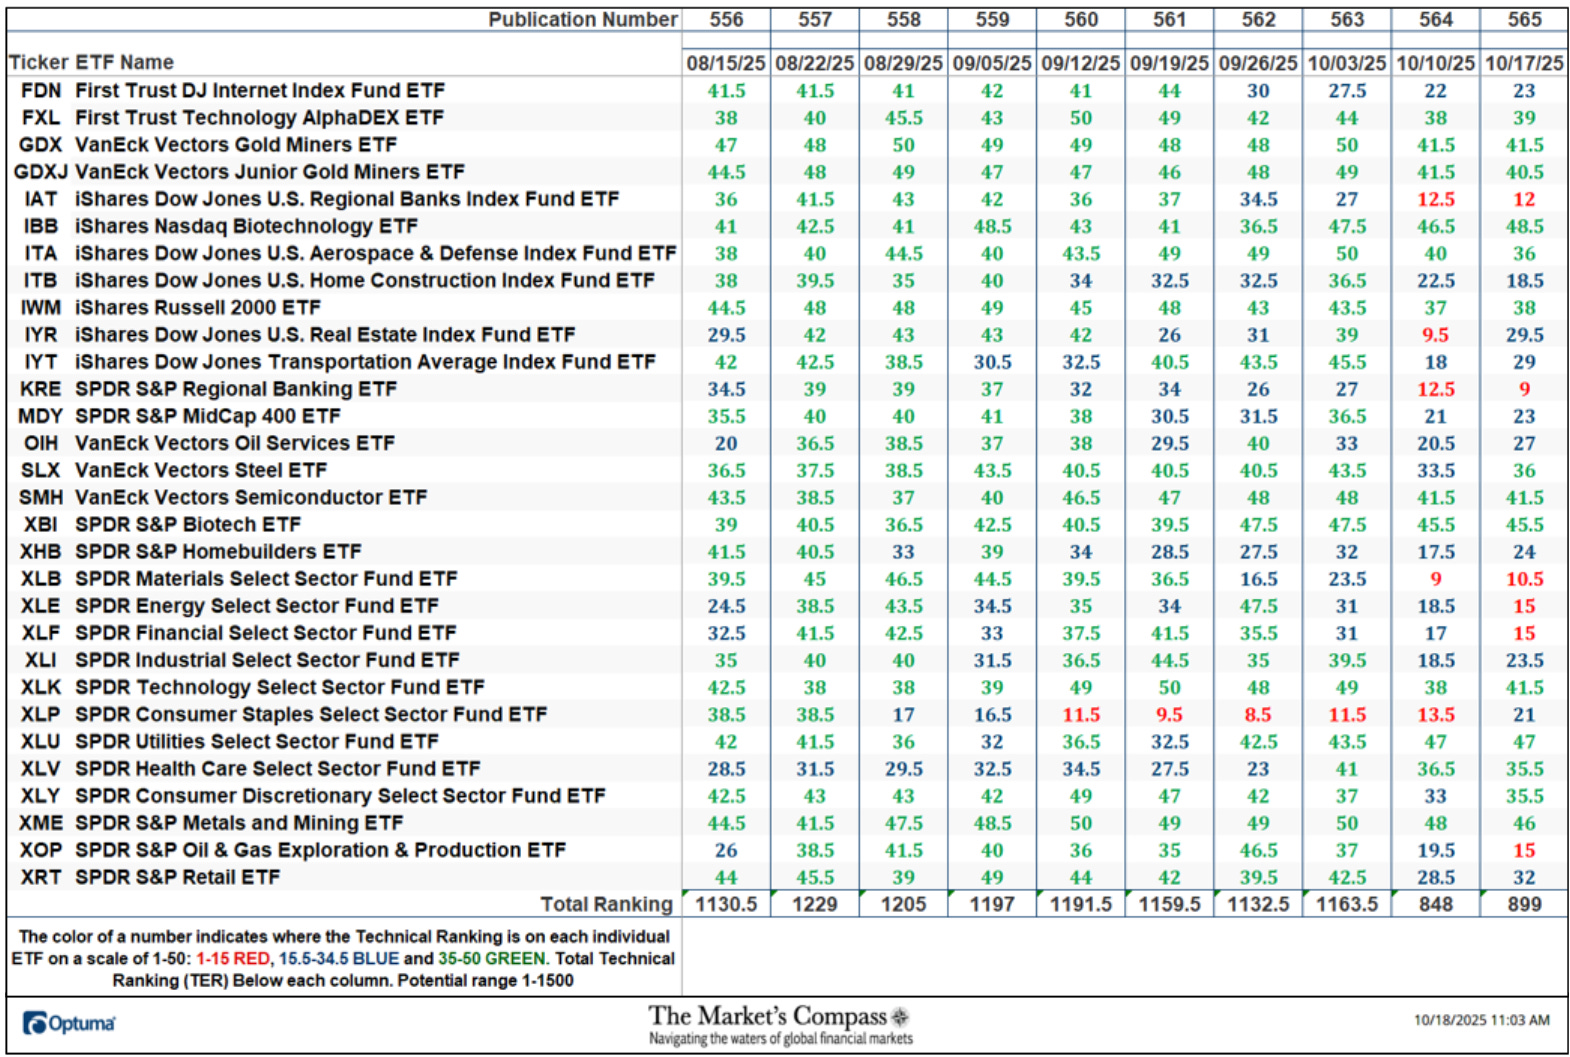Click VanEck Vectors Oil Services ETF name

pyautogui.click(x=235, y=442)
